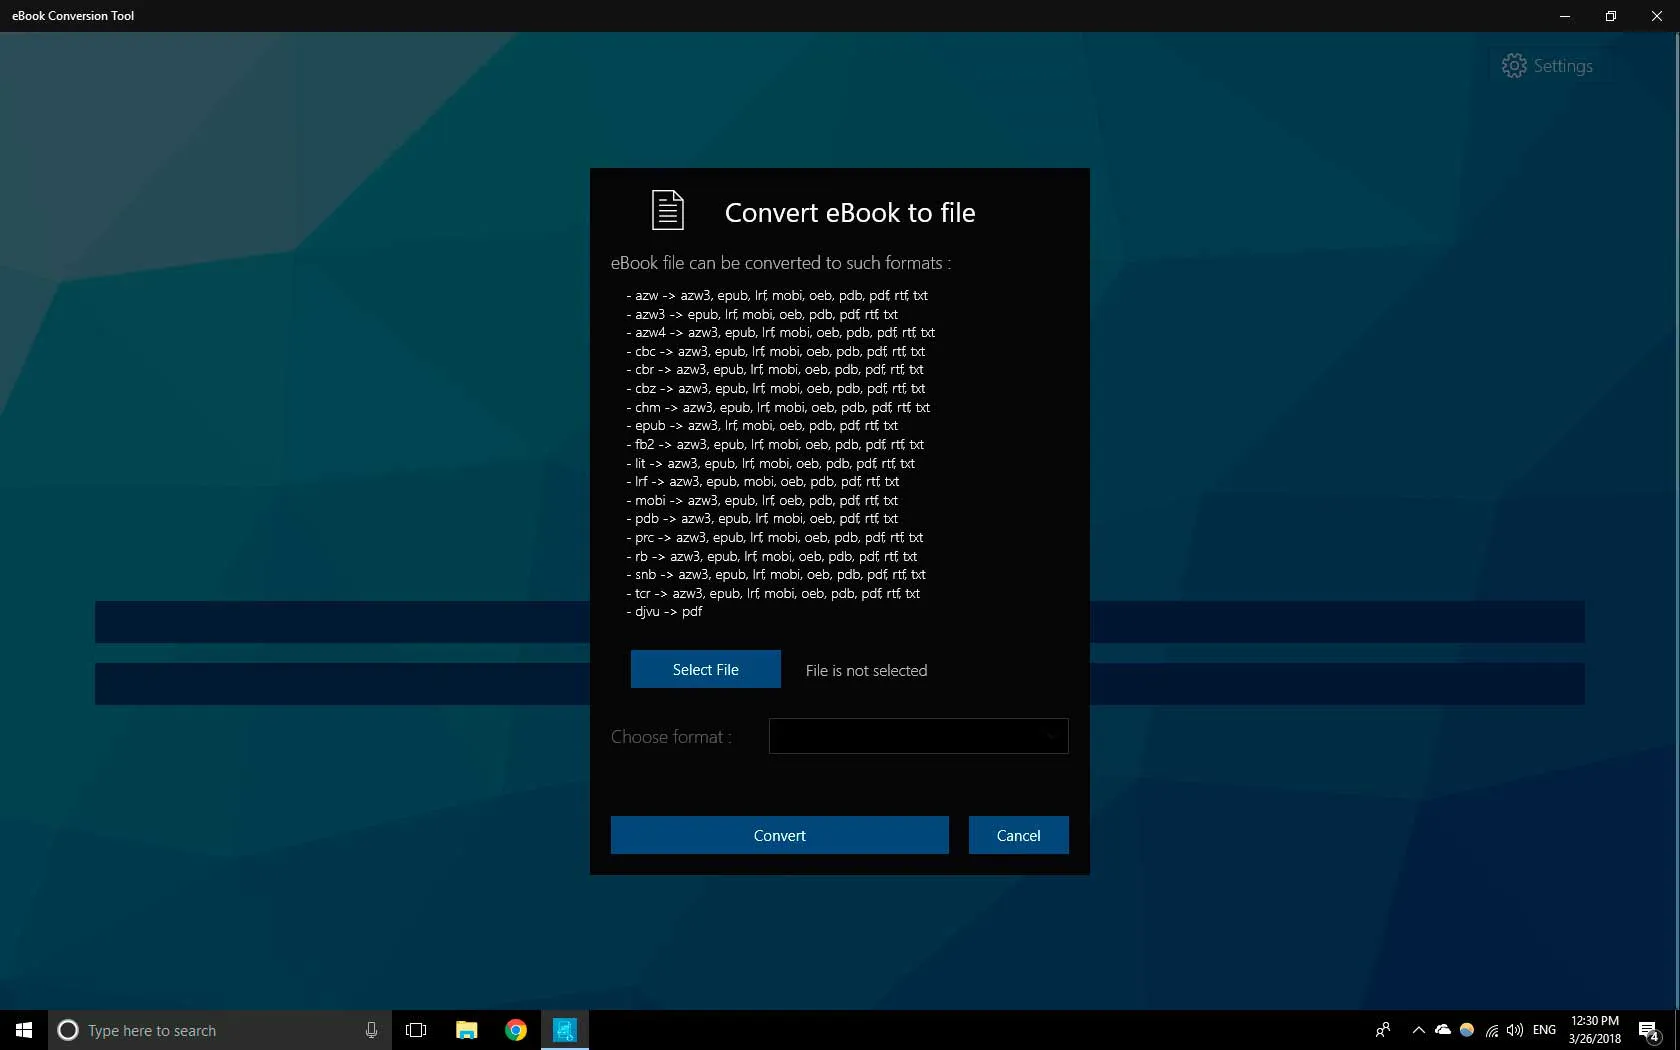
Task: Click the eBook Conversion Tool taskbar icon
Action: point(565,1030)
